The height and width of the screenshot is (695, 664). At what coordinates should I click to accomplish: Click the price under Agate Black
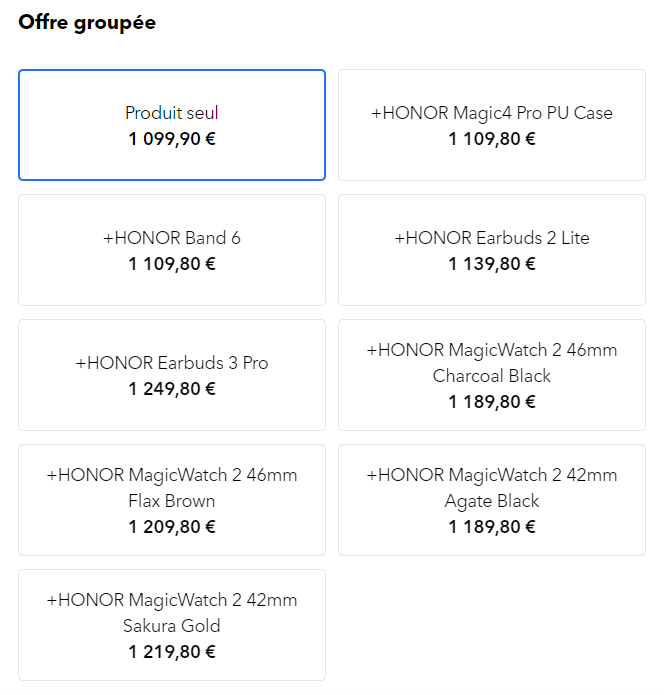tap(492, 527)
